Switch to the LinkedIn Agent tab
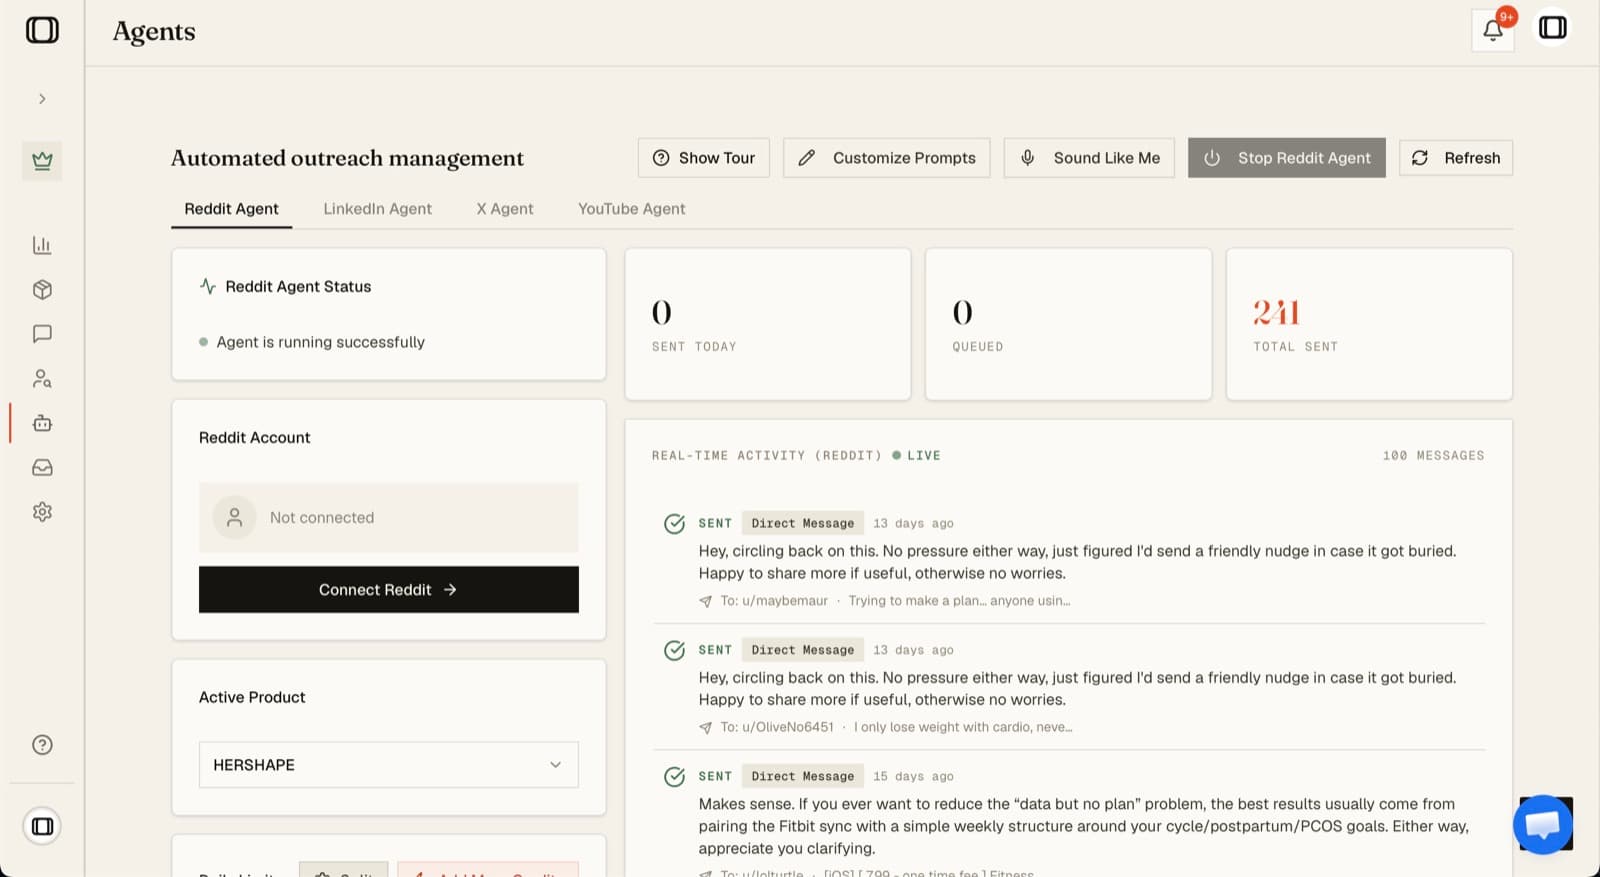Image resolution: width=1600 pixels, height=877 pixels. [377, 209]
